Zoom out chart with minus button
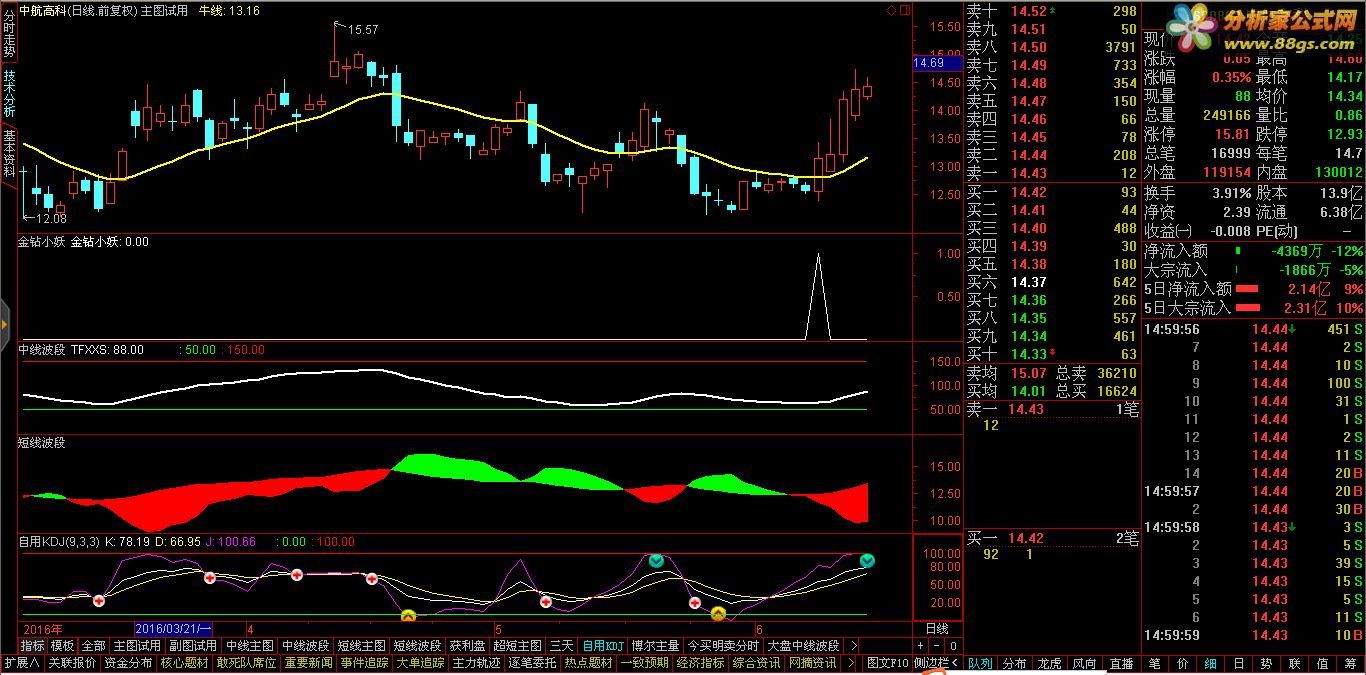Screen dimensions: 1366x675 pyautogui.click(x=937, y=645)
